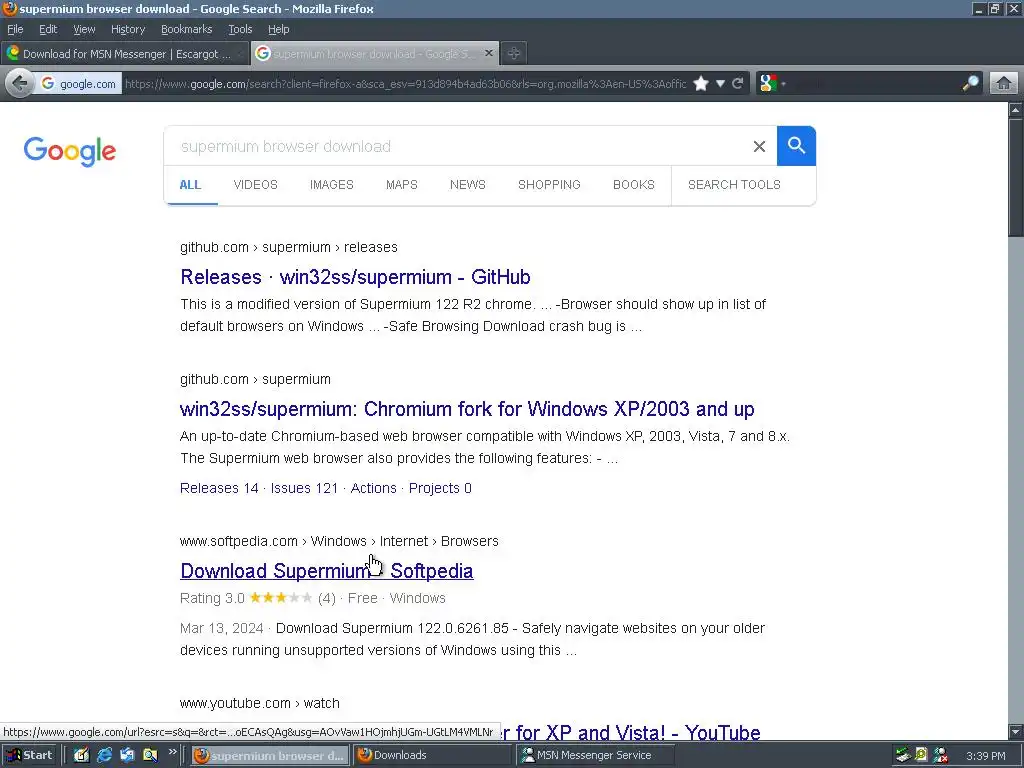1024x768 pixels.
Task: Open the Tools menu
Action: 240,29
